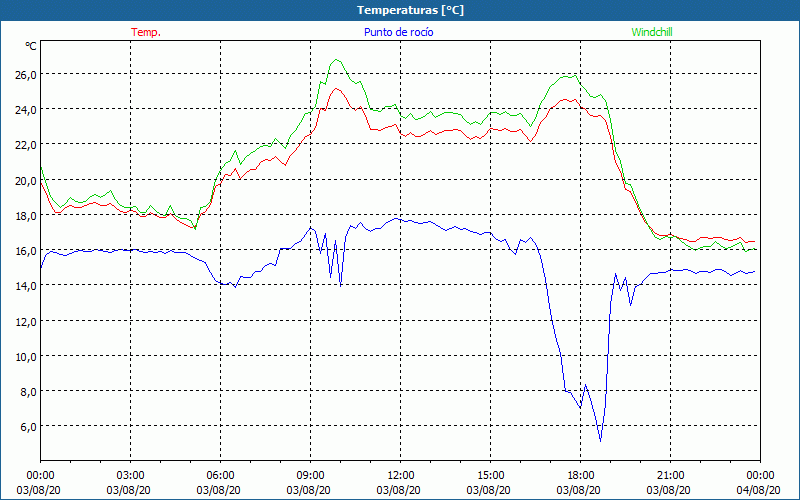Image resolution: width=800 pixels, height=500 pixels.
Task: Click the 16,0 y-axis value
Action: tap(25, 251)
